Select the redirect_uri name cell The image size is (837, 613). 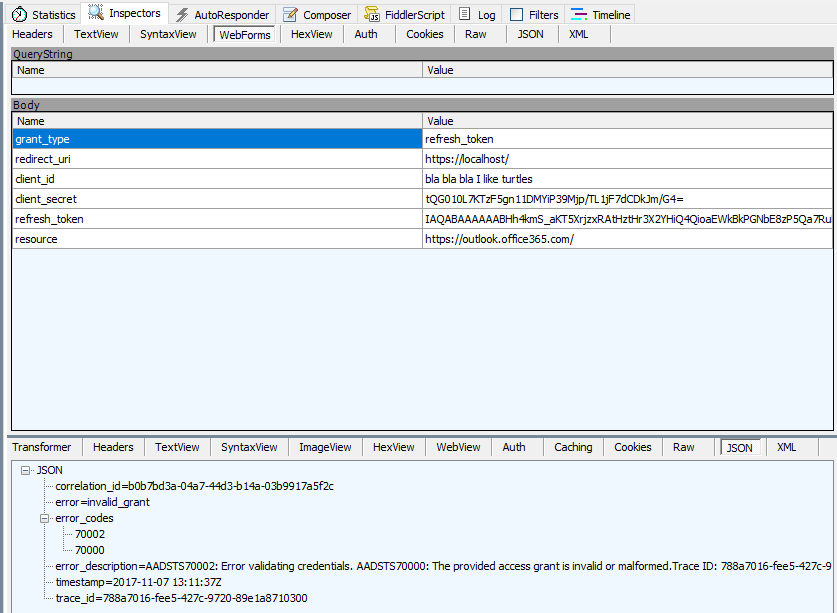click(x=217, y=159)
